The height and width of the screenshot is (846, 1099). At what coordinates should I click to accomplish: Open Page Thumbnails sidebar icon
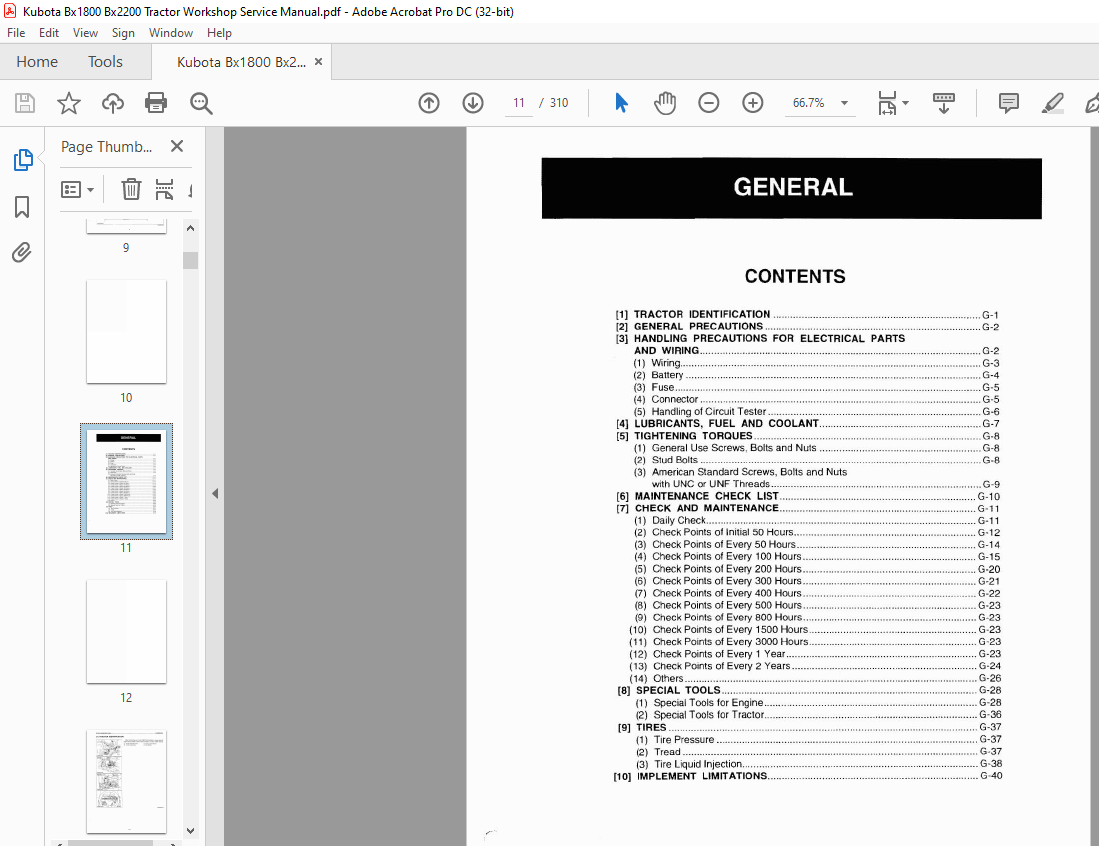point(23,160)
